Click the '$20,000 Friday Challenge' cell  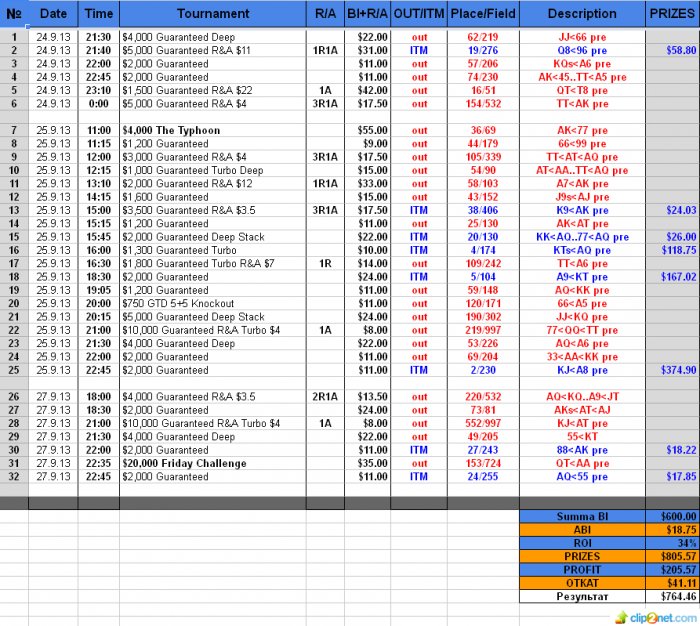click(213, 463)
